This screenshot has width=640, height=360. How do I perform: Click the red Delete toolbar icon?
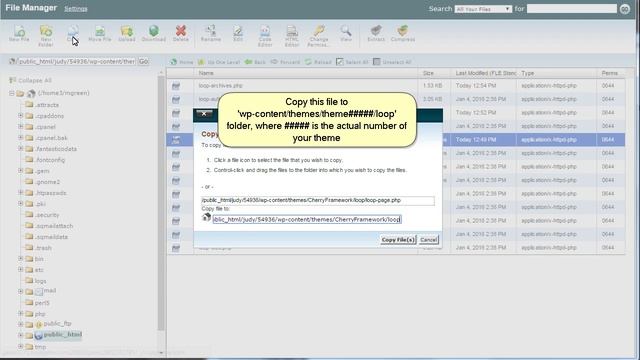[180, 33]
